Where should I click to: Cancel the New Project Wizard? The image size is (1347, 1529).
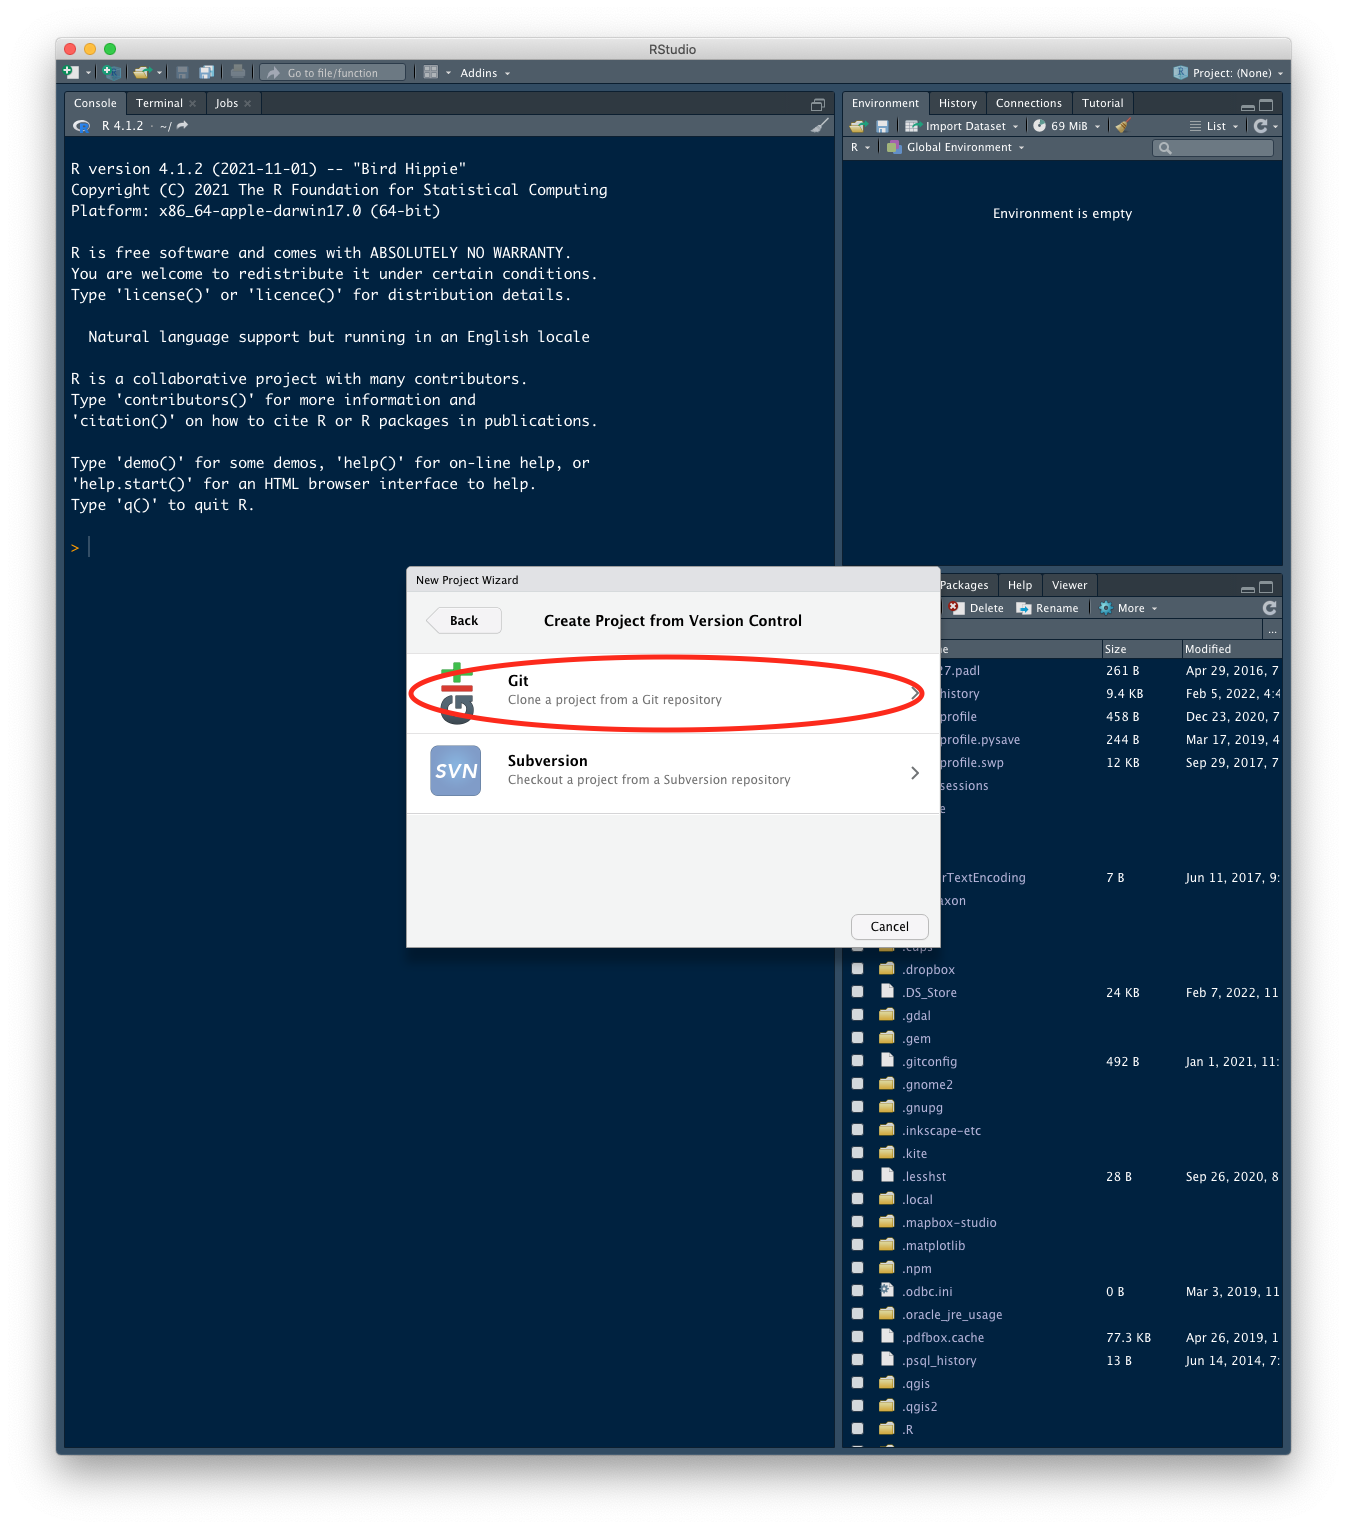[x=889, y=927]
